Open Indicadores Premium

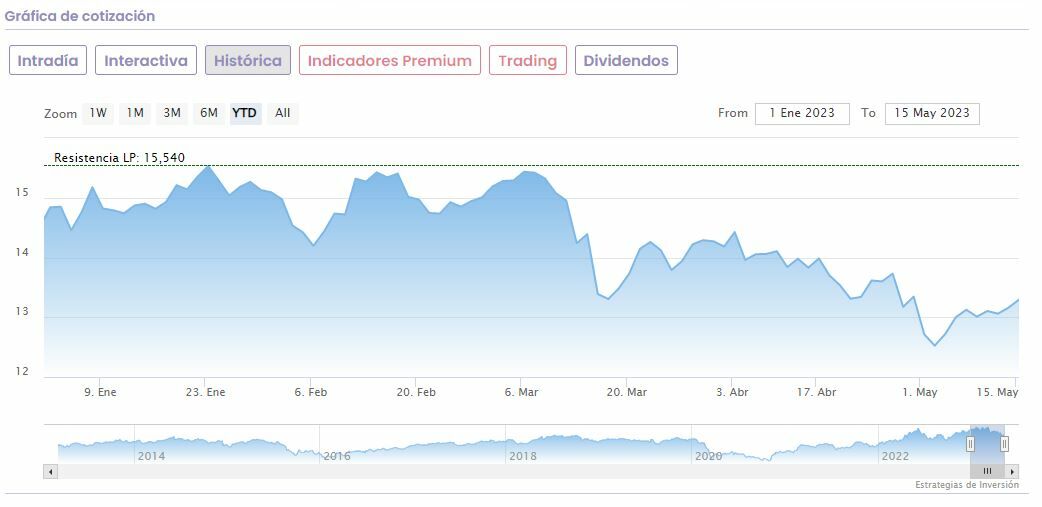(x=389, y=60)
